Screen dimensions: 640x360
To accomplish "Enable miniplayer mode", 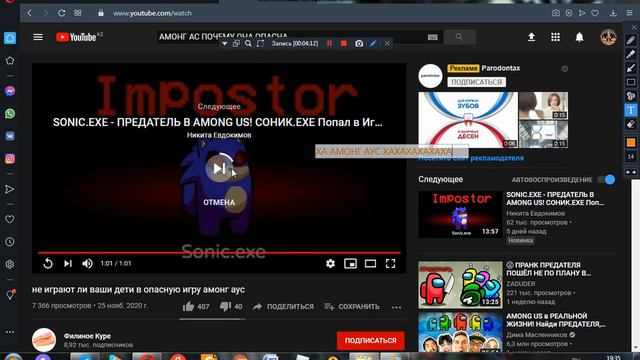I will (350, 264).
